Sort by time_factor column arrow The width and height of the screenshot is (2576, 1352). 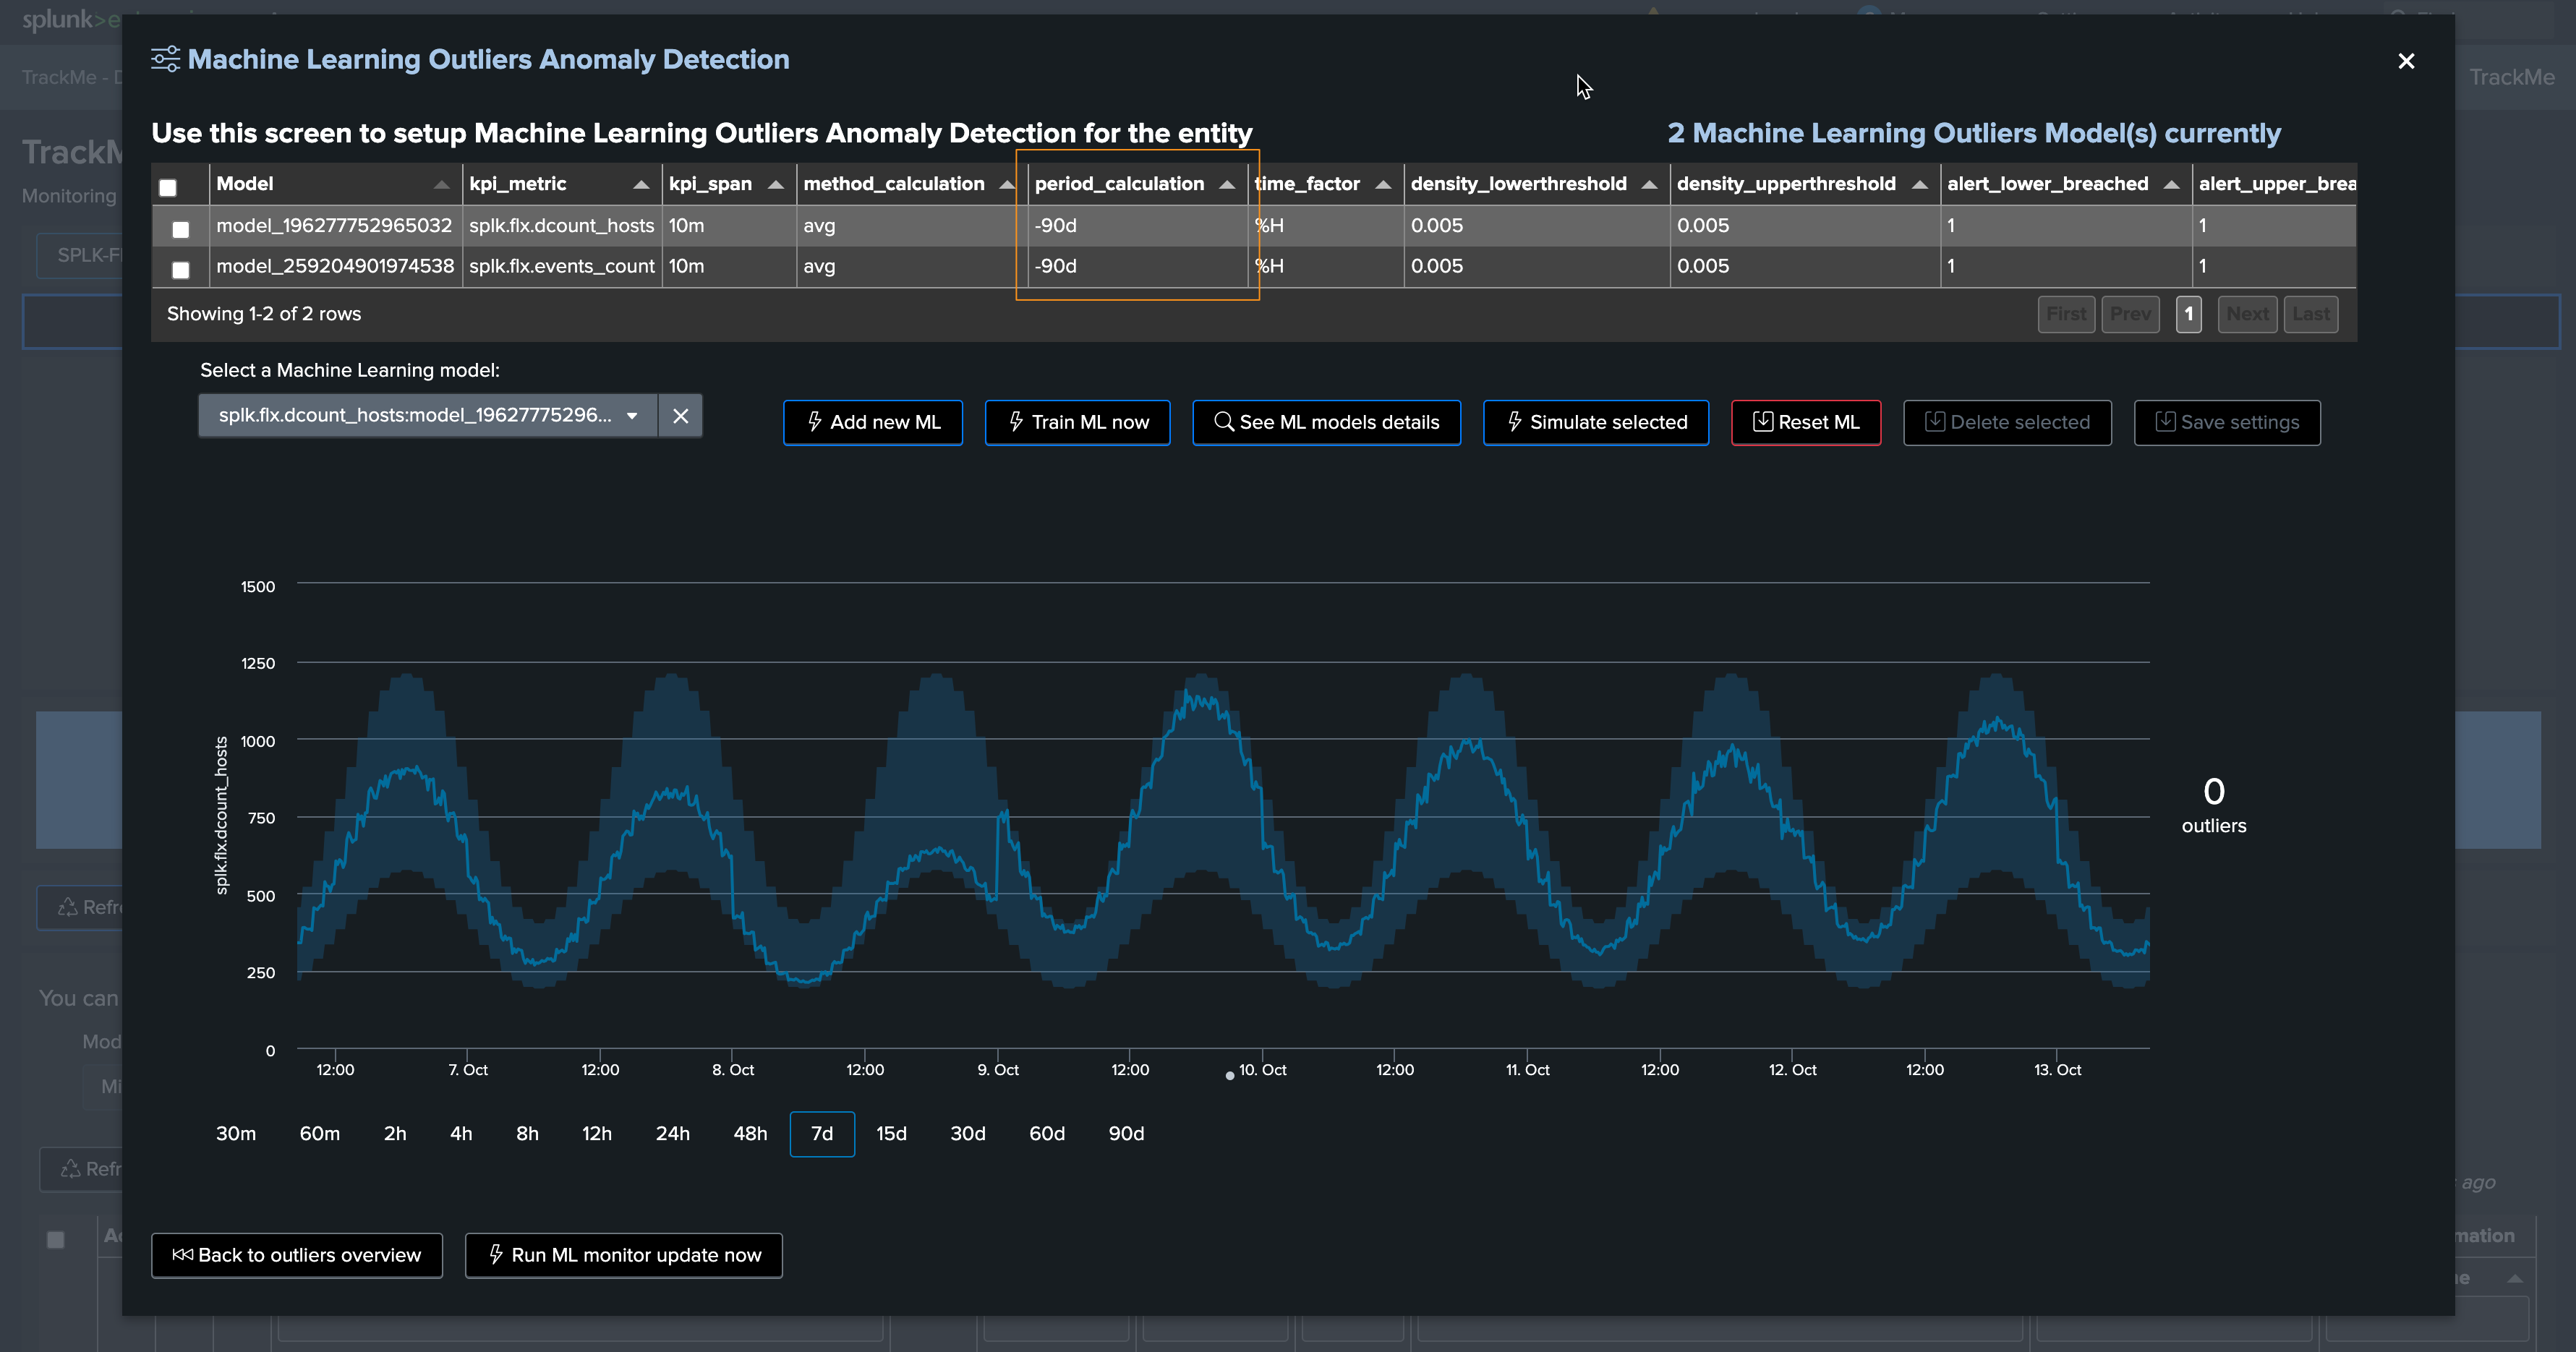[x=1383, y=184]
